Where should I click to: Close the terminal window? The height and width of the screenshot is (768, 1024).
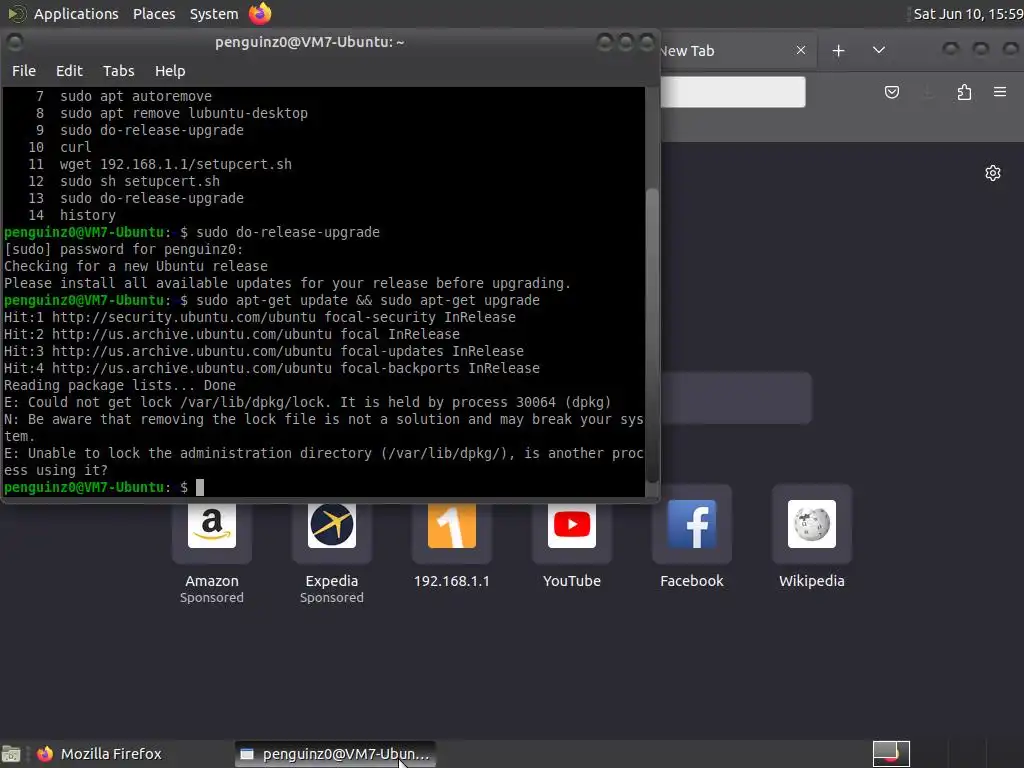point(647,42)
